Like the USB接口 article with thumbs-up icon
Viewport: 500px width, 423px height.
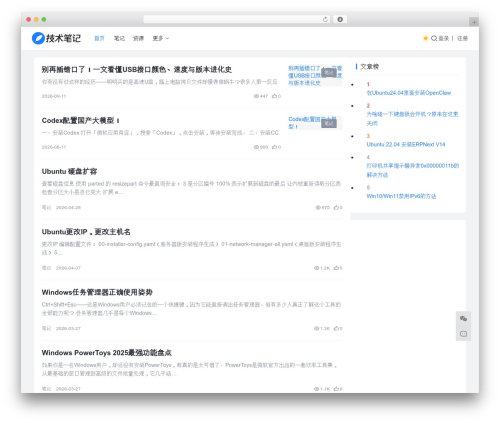click(274, 96)
